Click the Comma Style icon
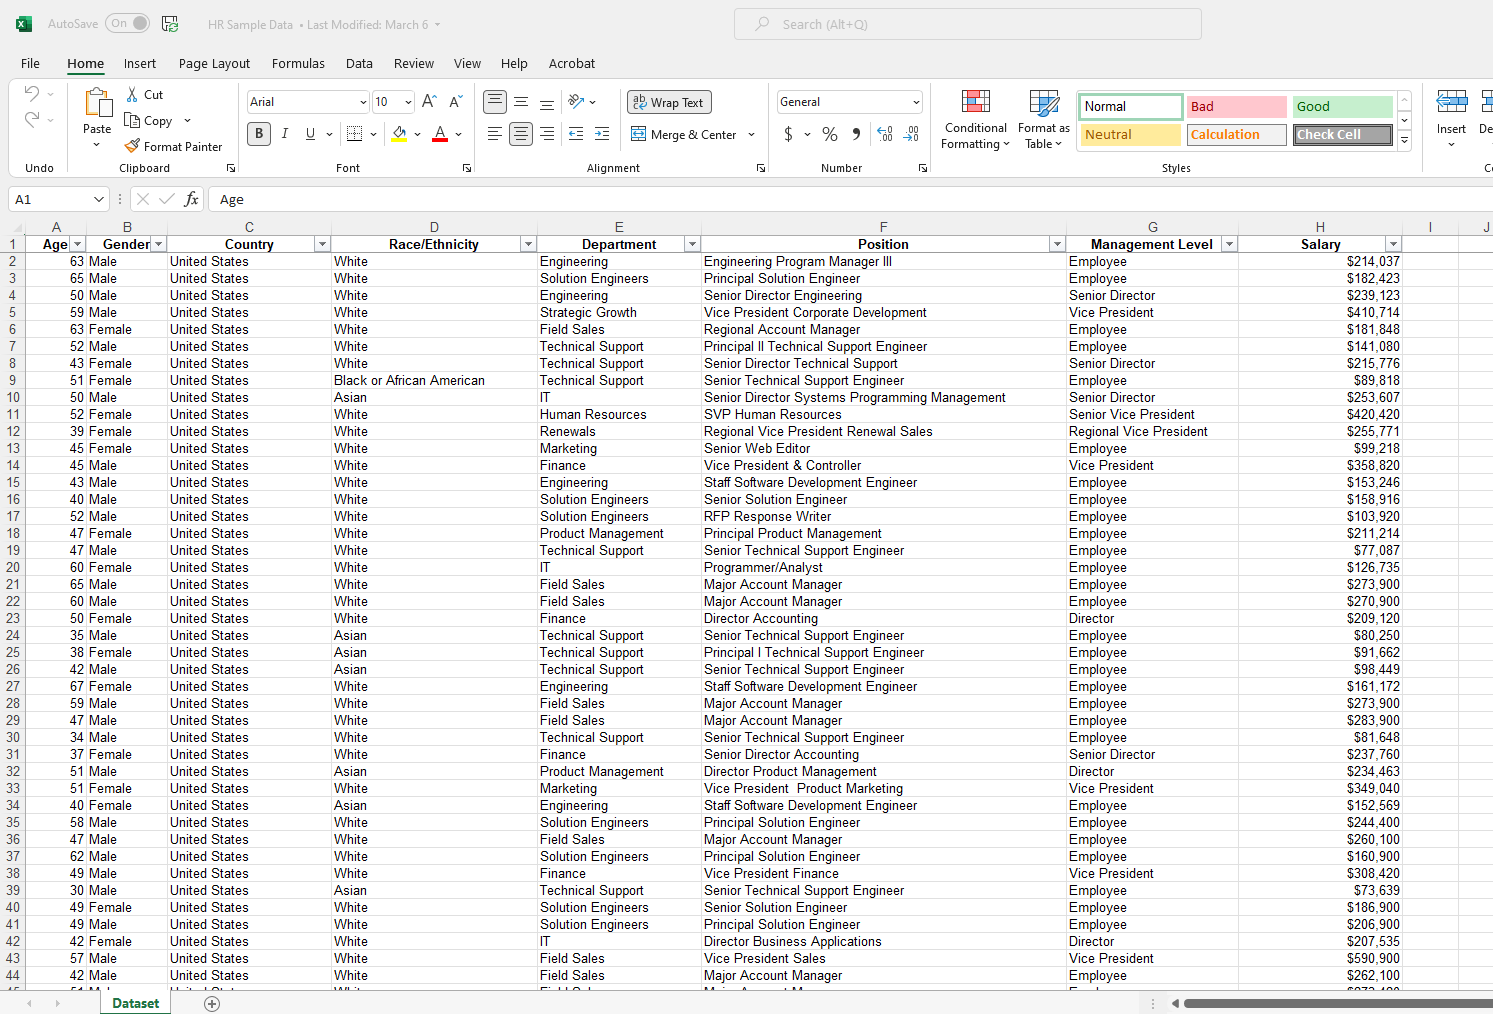The image size is (1493, 1014). (856, 134)
